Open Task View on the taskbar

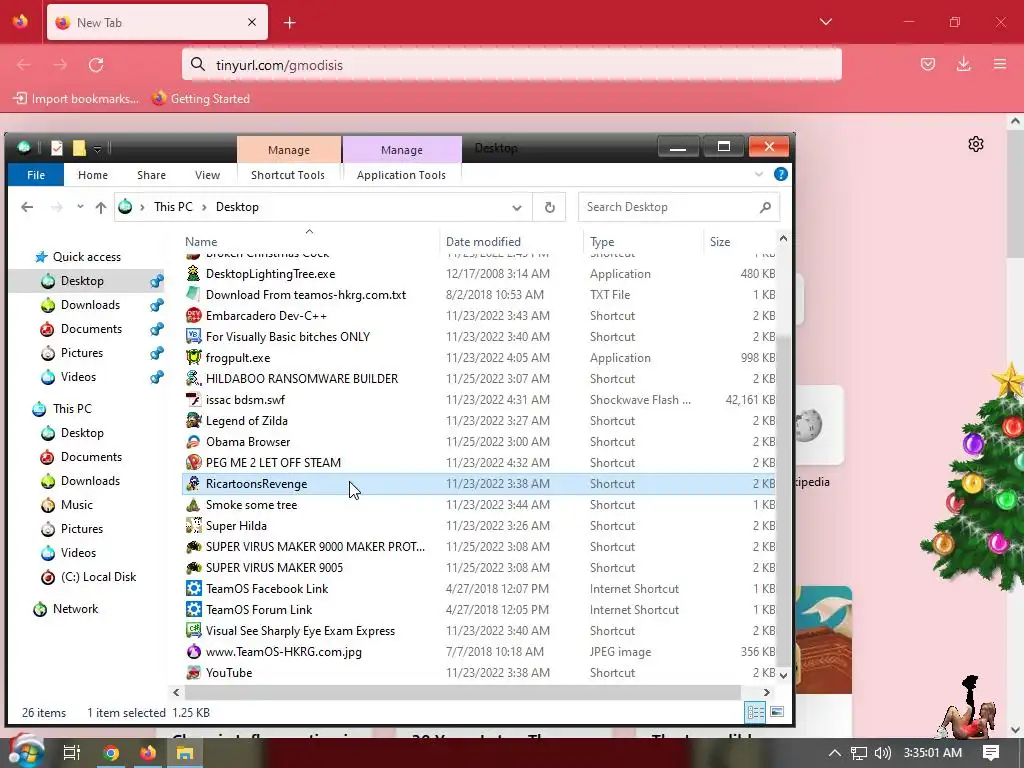(x=71, y=753)
